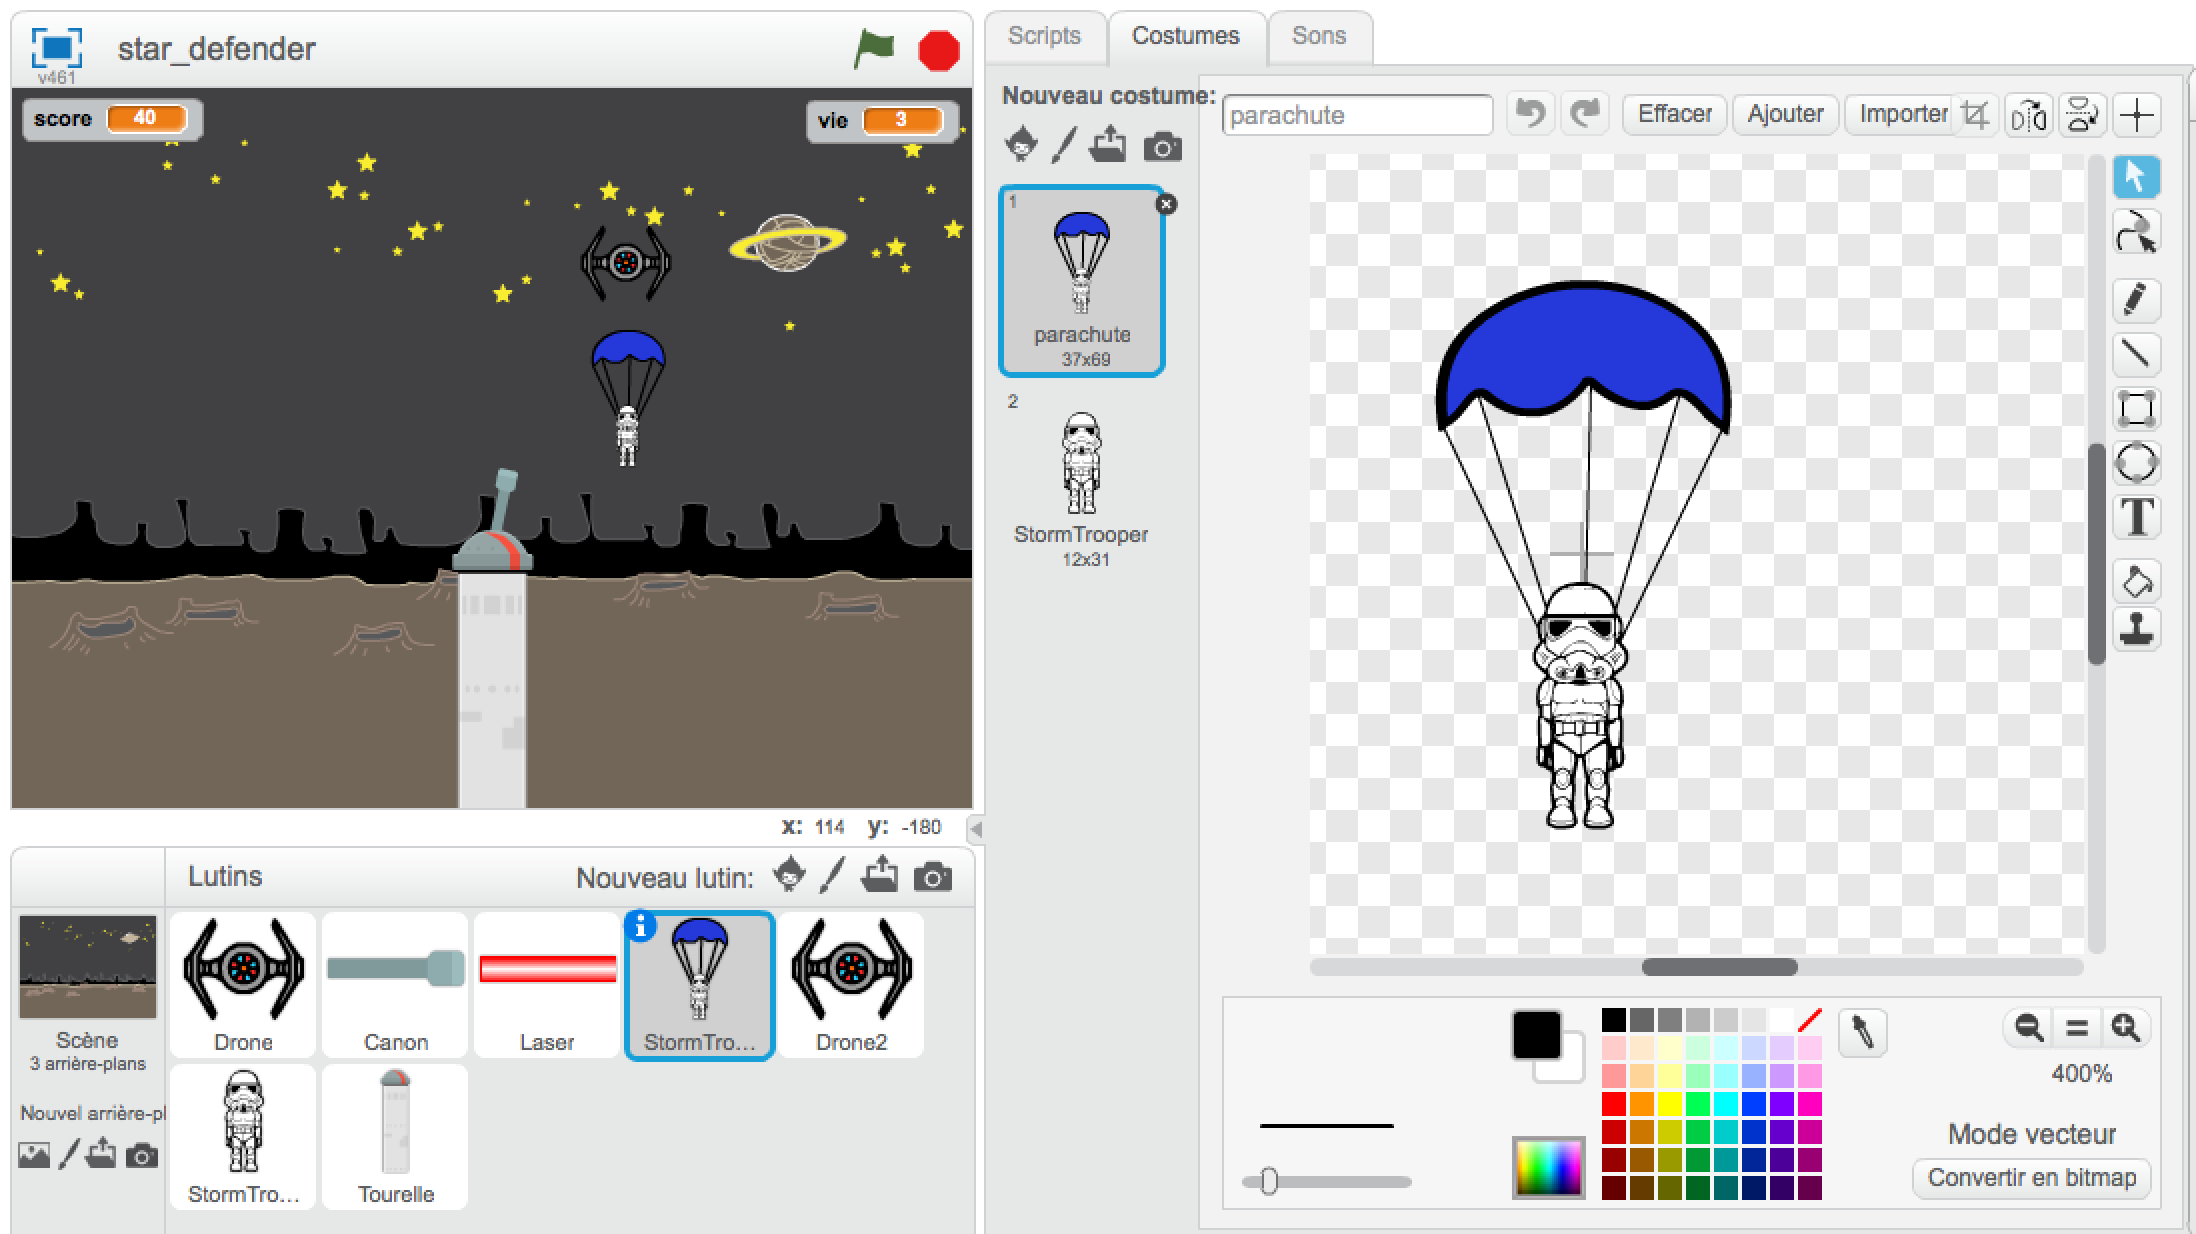Select the Fill bucket tool

2136,581
